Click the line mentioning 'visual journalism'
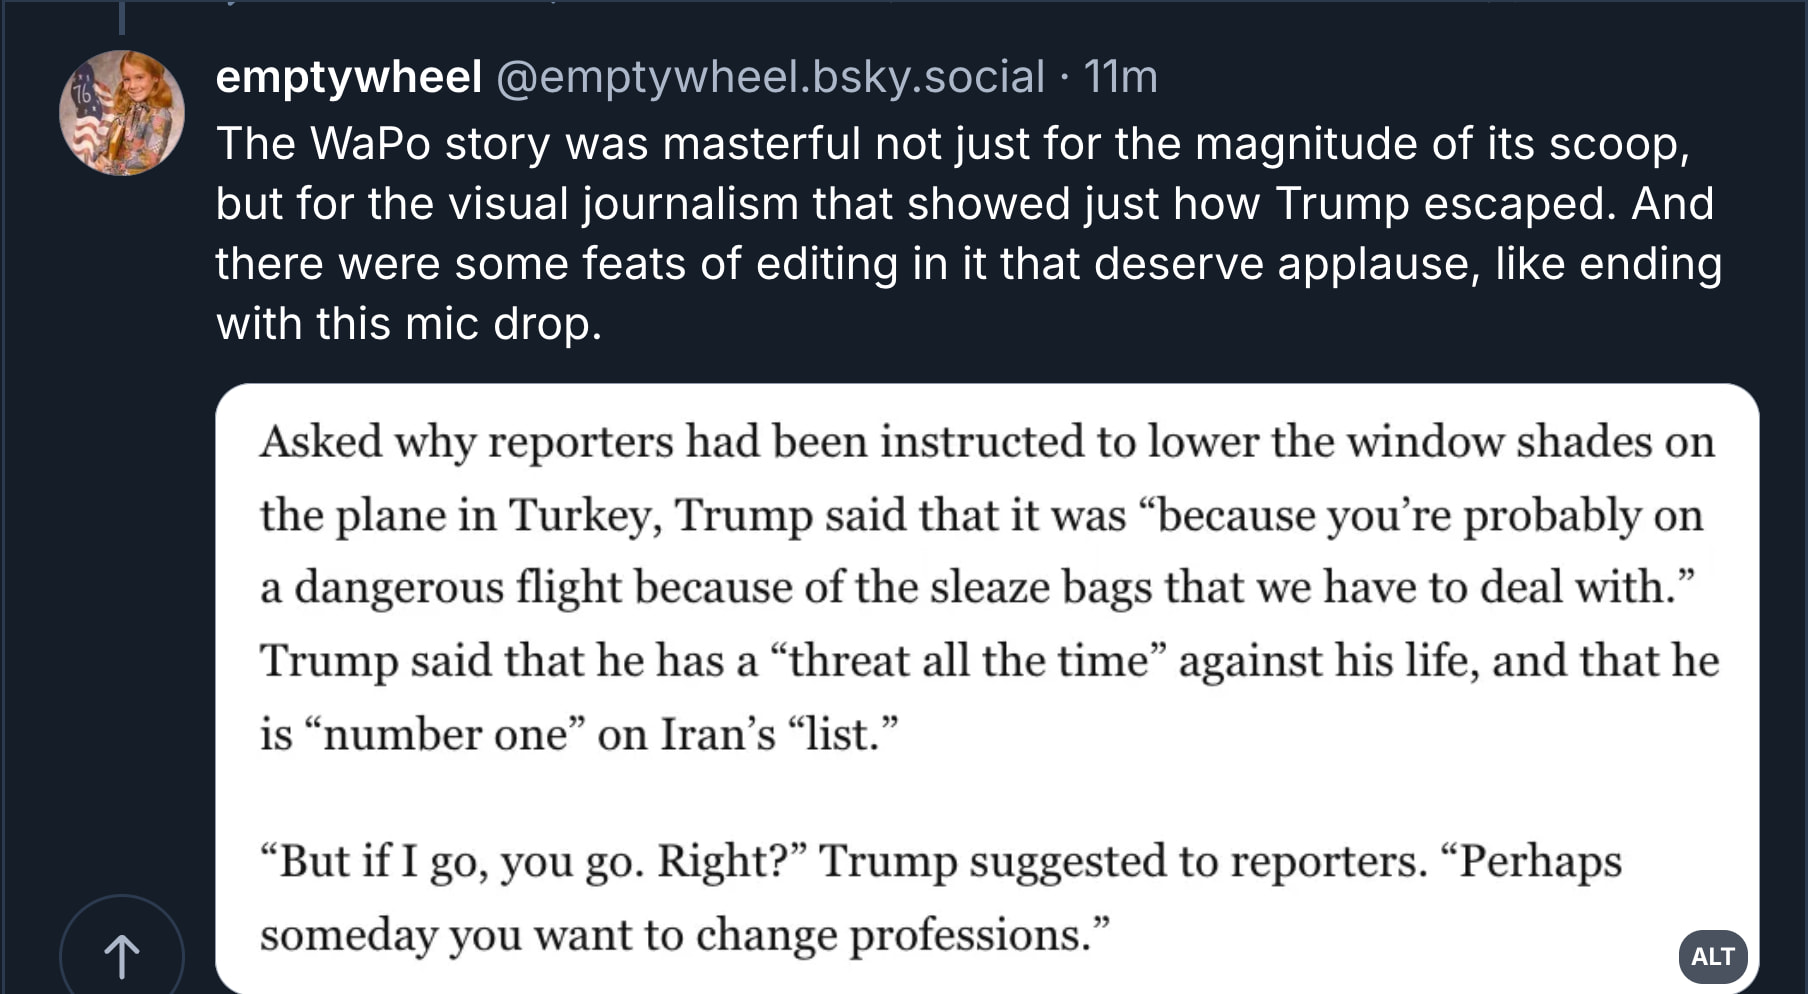The height and width of the screenshot is (994, 1808). point(965,203)
